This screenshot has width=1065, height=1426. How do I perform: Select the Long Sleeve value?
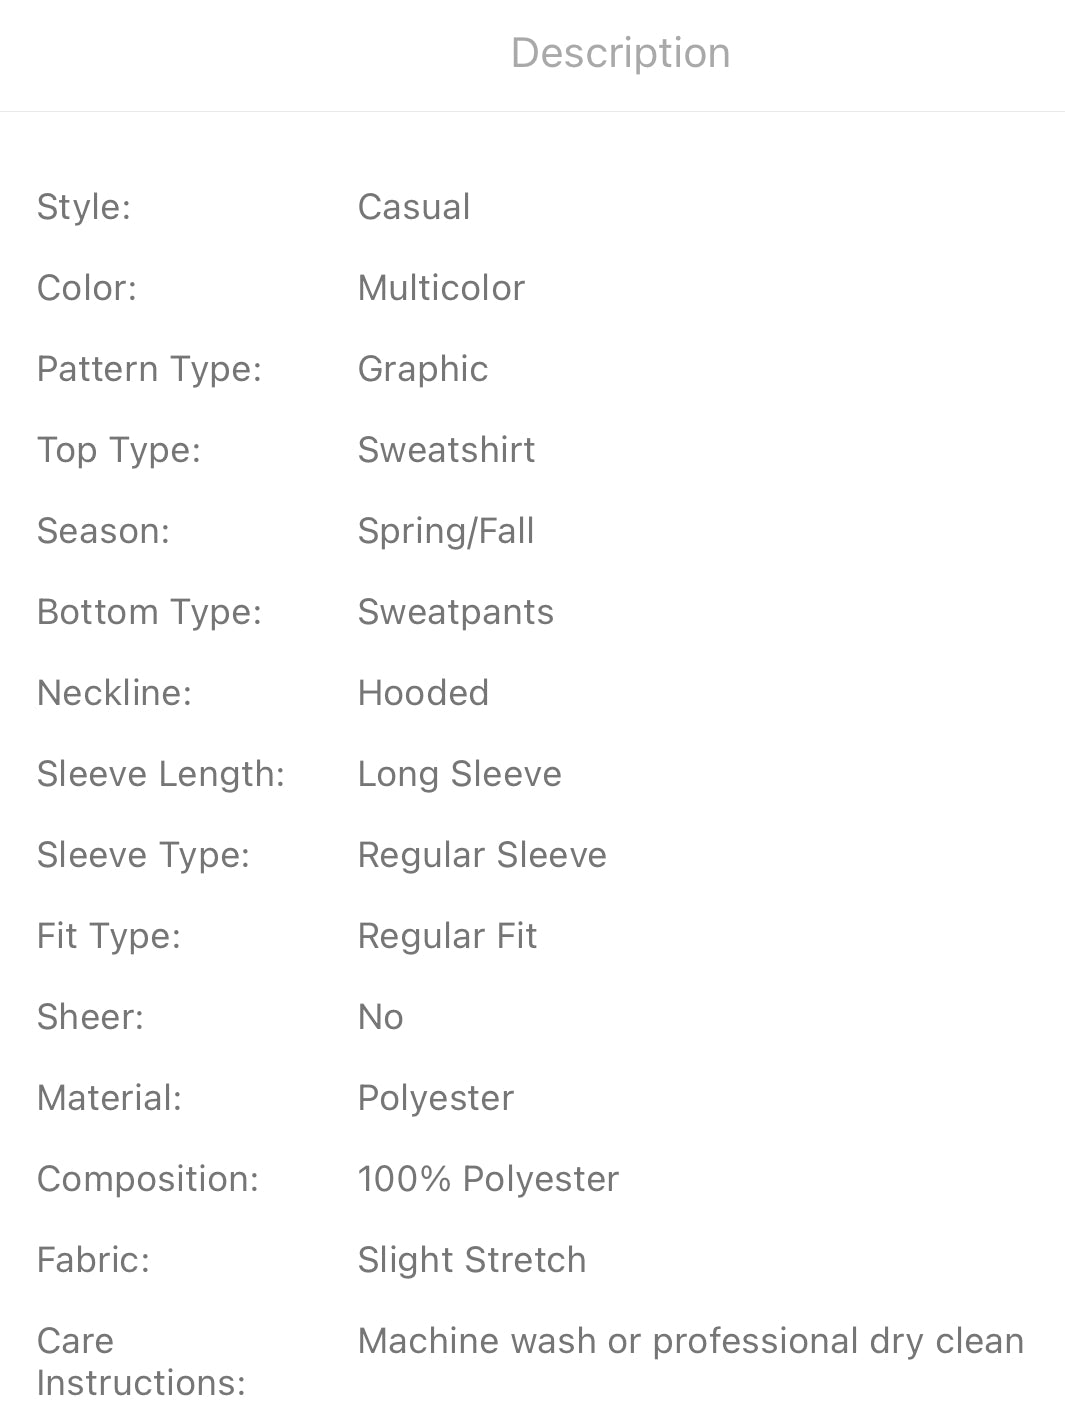pyautogui.click(x=460, y=774)
